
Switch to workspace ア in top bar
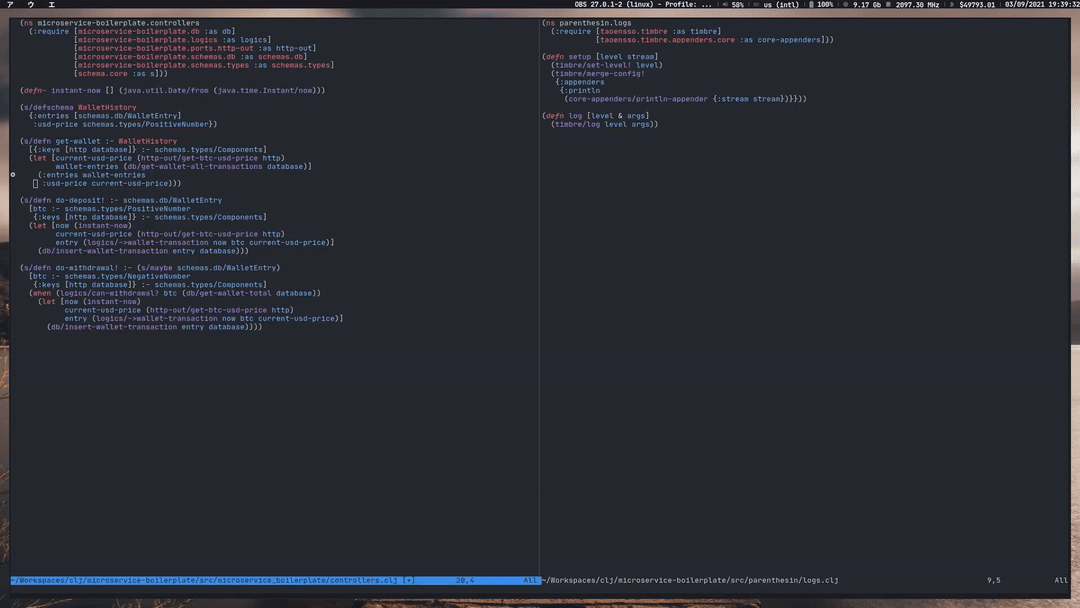click(10, 4)
